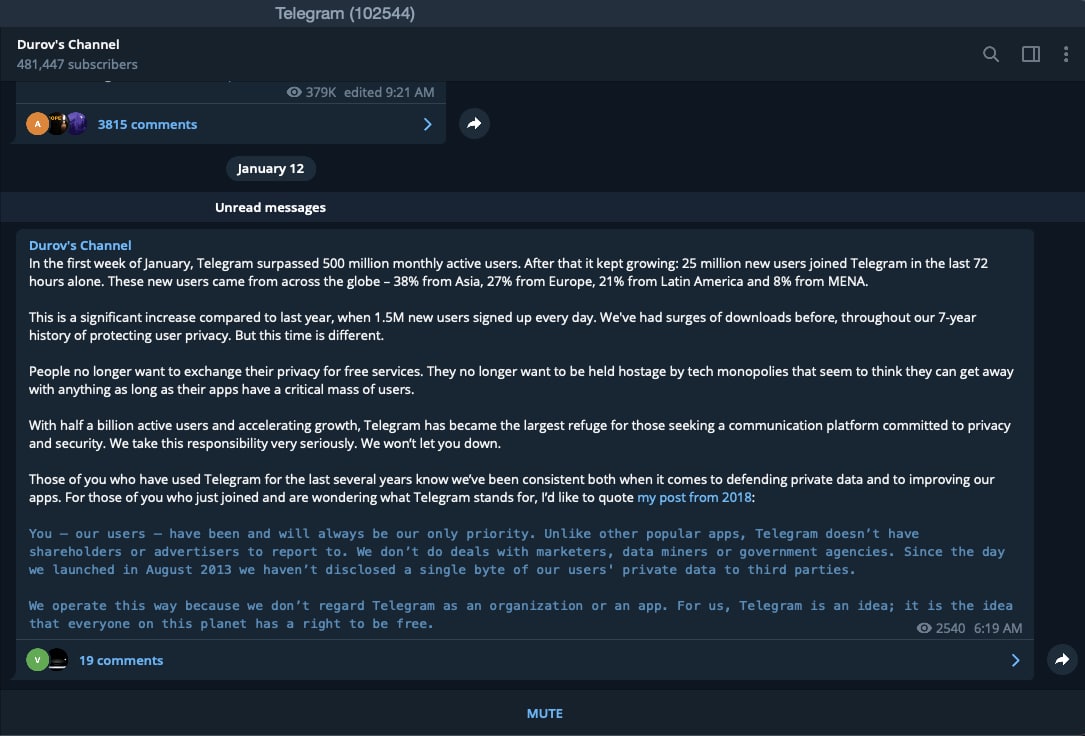Screen dimensions: 1085x736
Task: Open the Durov's Channel header title
Action: tap(68, 44)
